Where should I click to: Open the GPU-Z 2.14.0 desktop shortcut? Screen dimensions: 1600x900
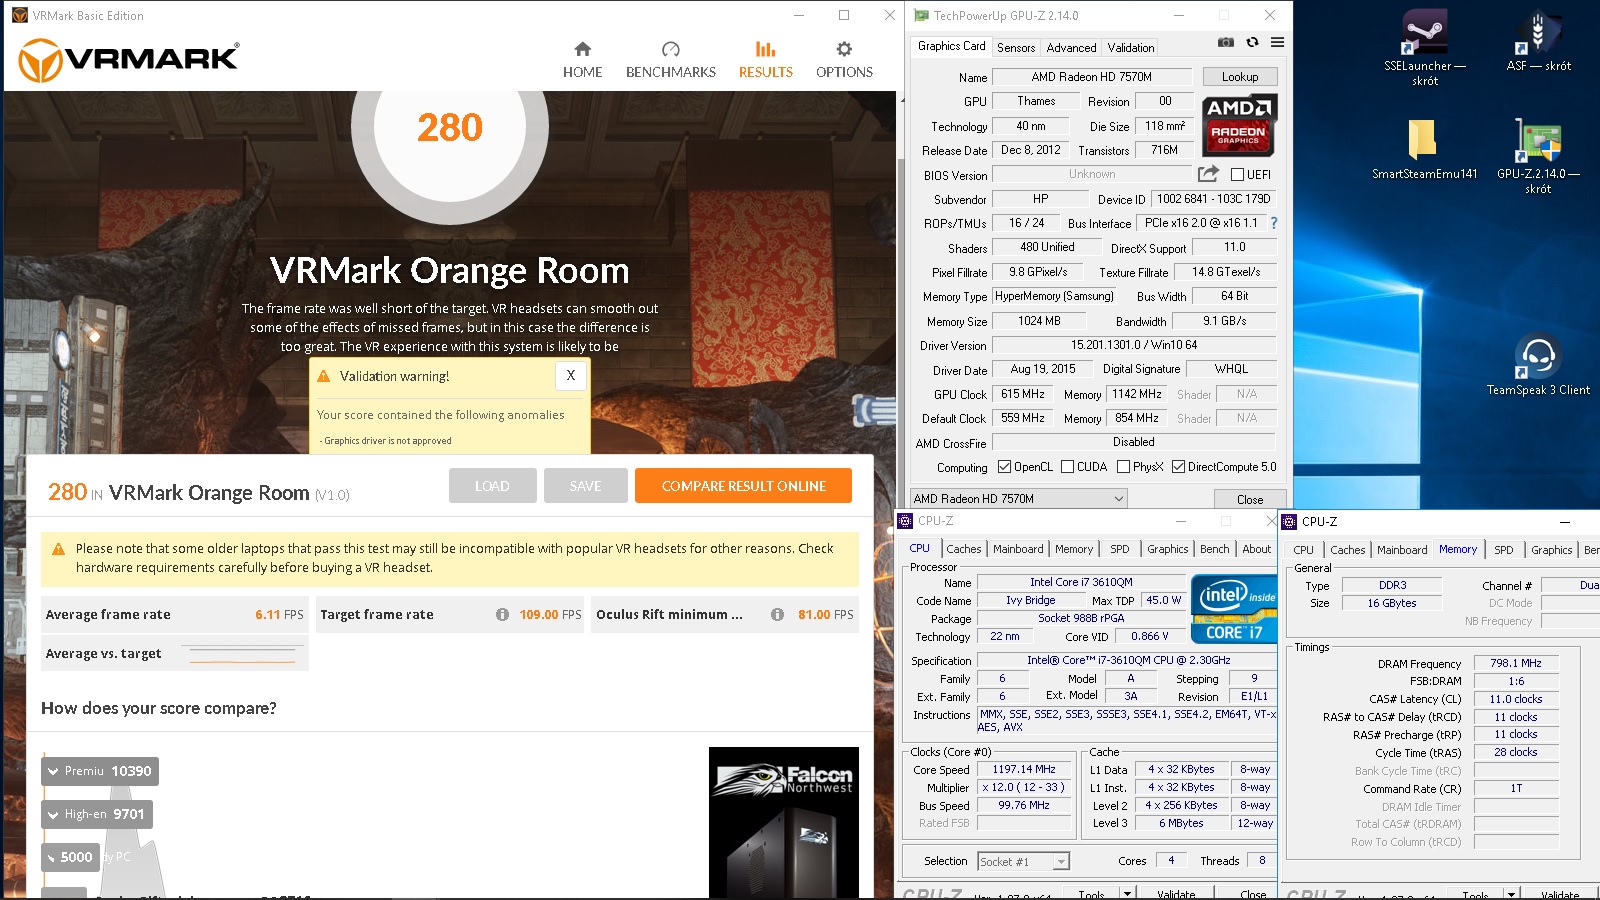point(1538,155)
